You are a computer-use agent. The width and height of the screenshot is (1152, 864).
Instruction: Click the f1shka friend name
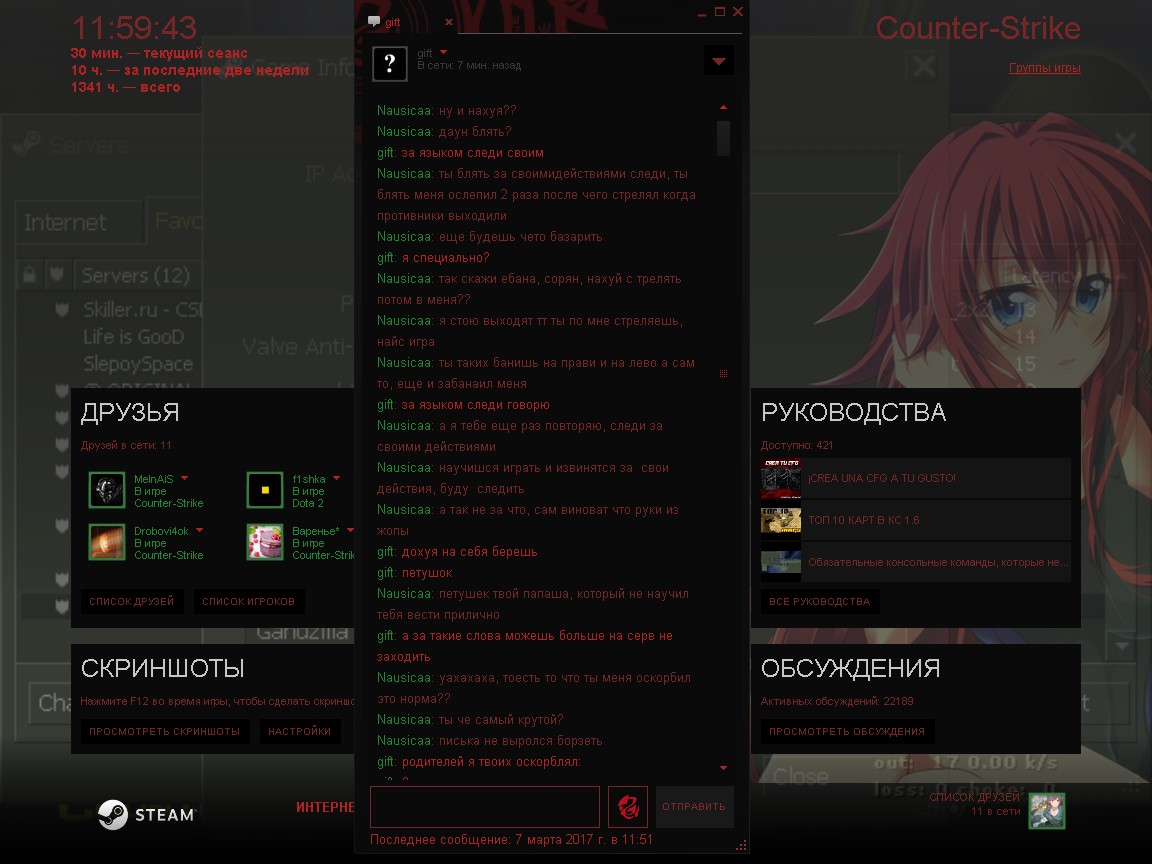click(x=309, y=479)
